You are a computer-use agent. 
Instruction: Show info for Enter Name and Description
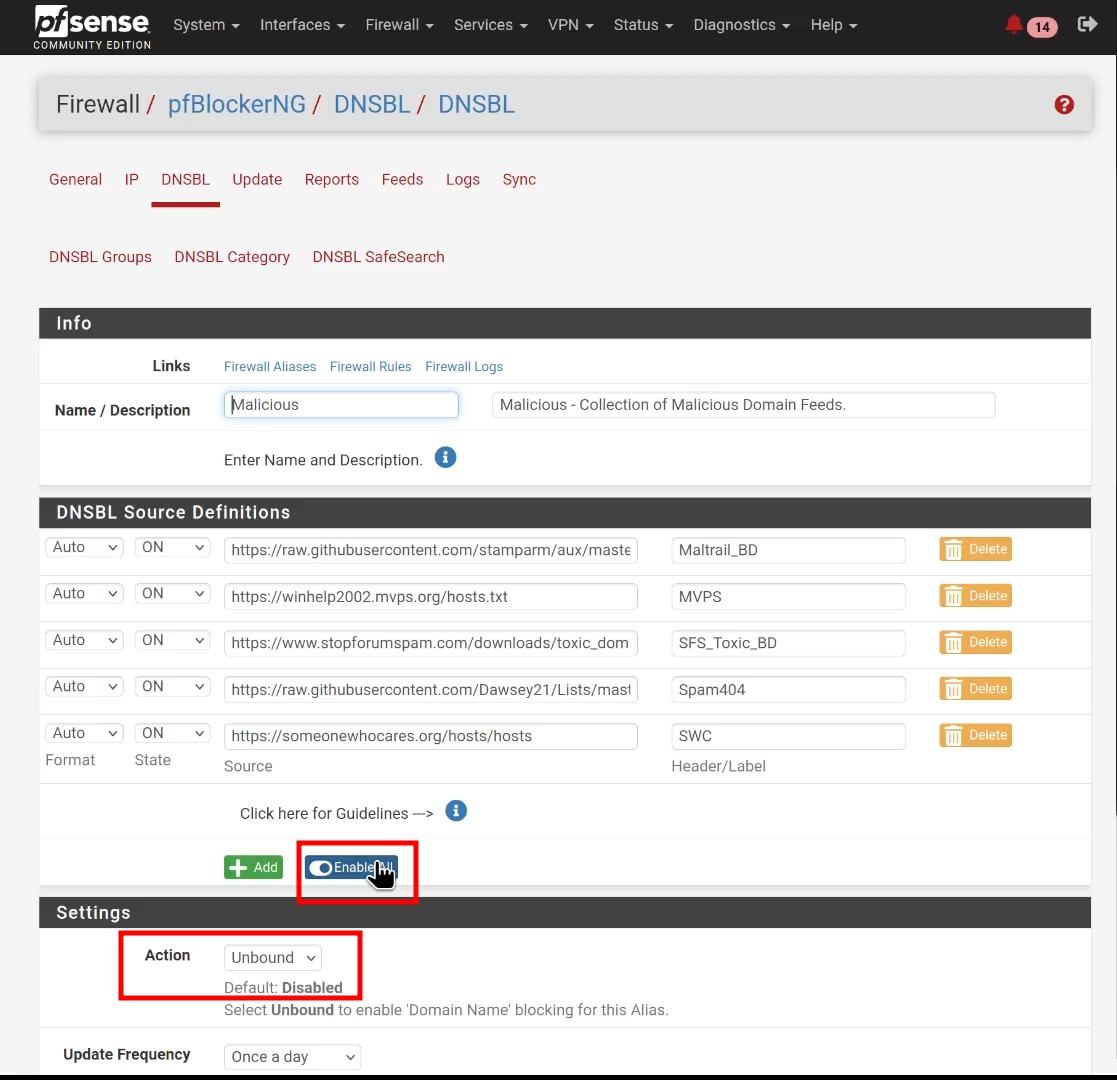445,457
